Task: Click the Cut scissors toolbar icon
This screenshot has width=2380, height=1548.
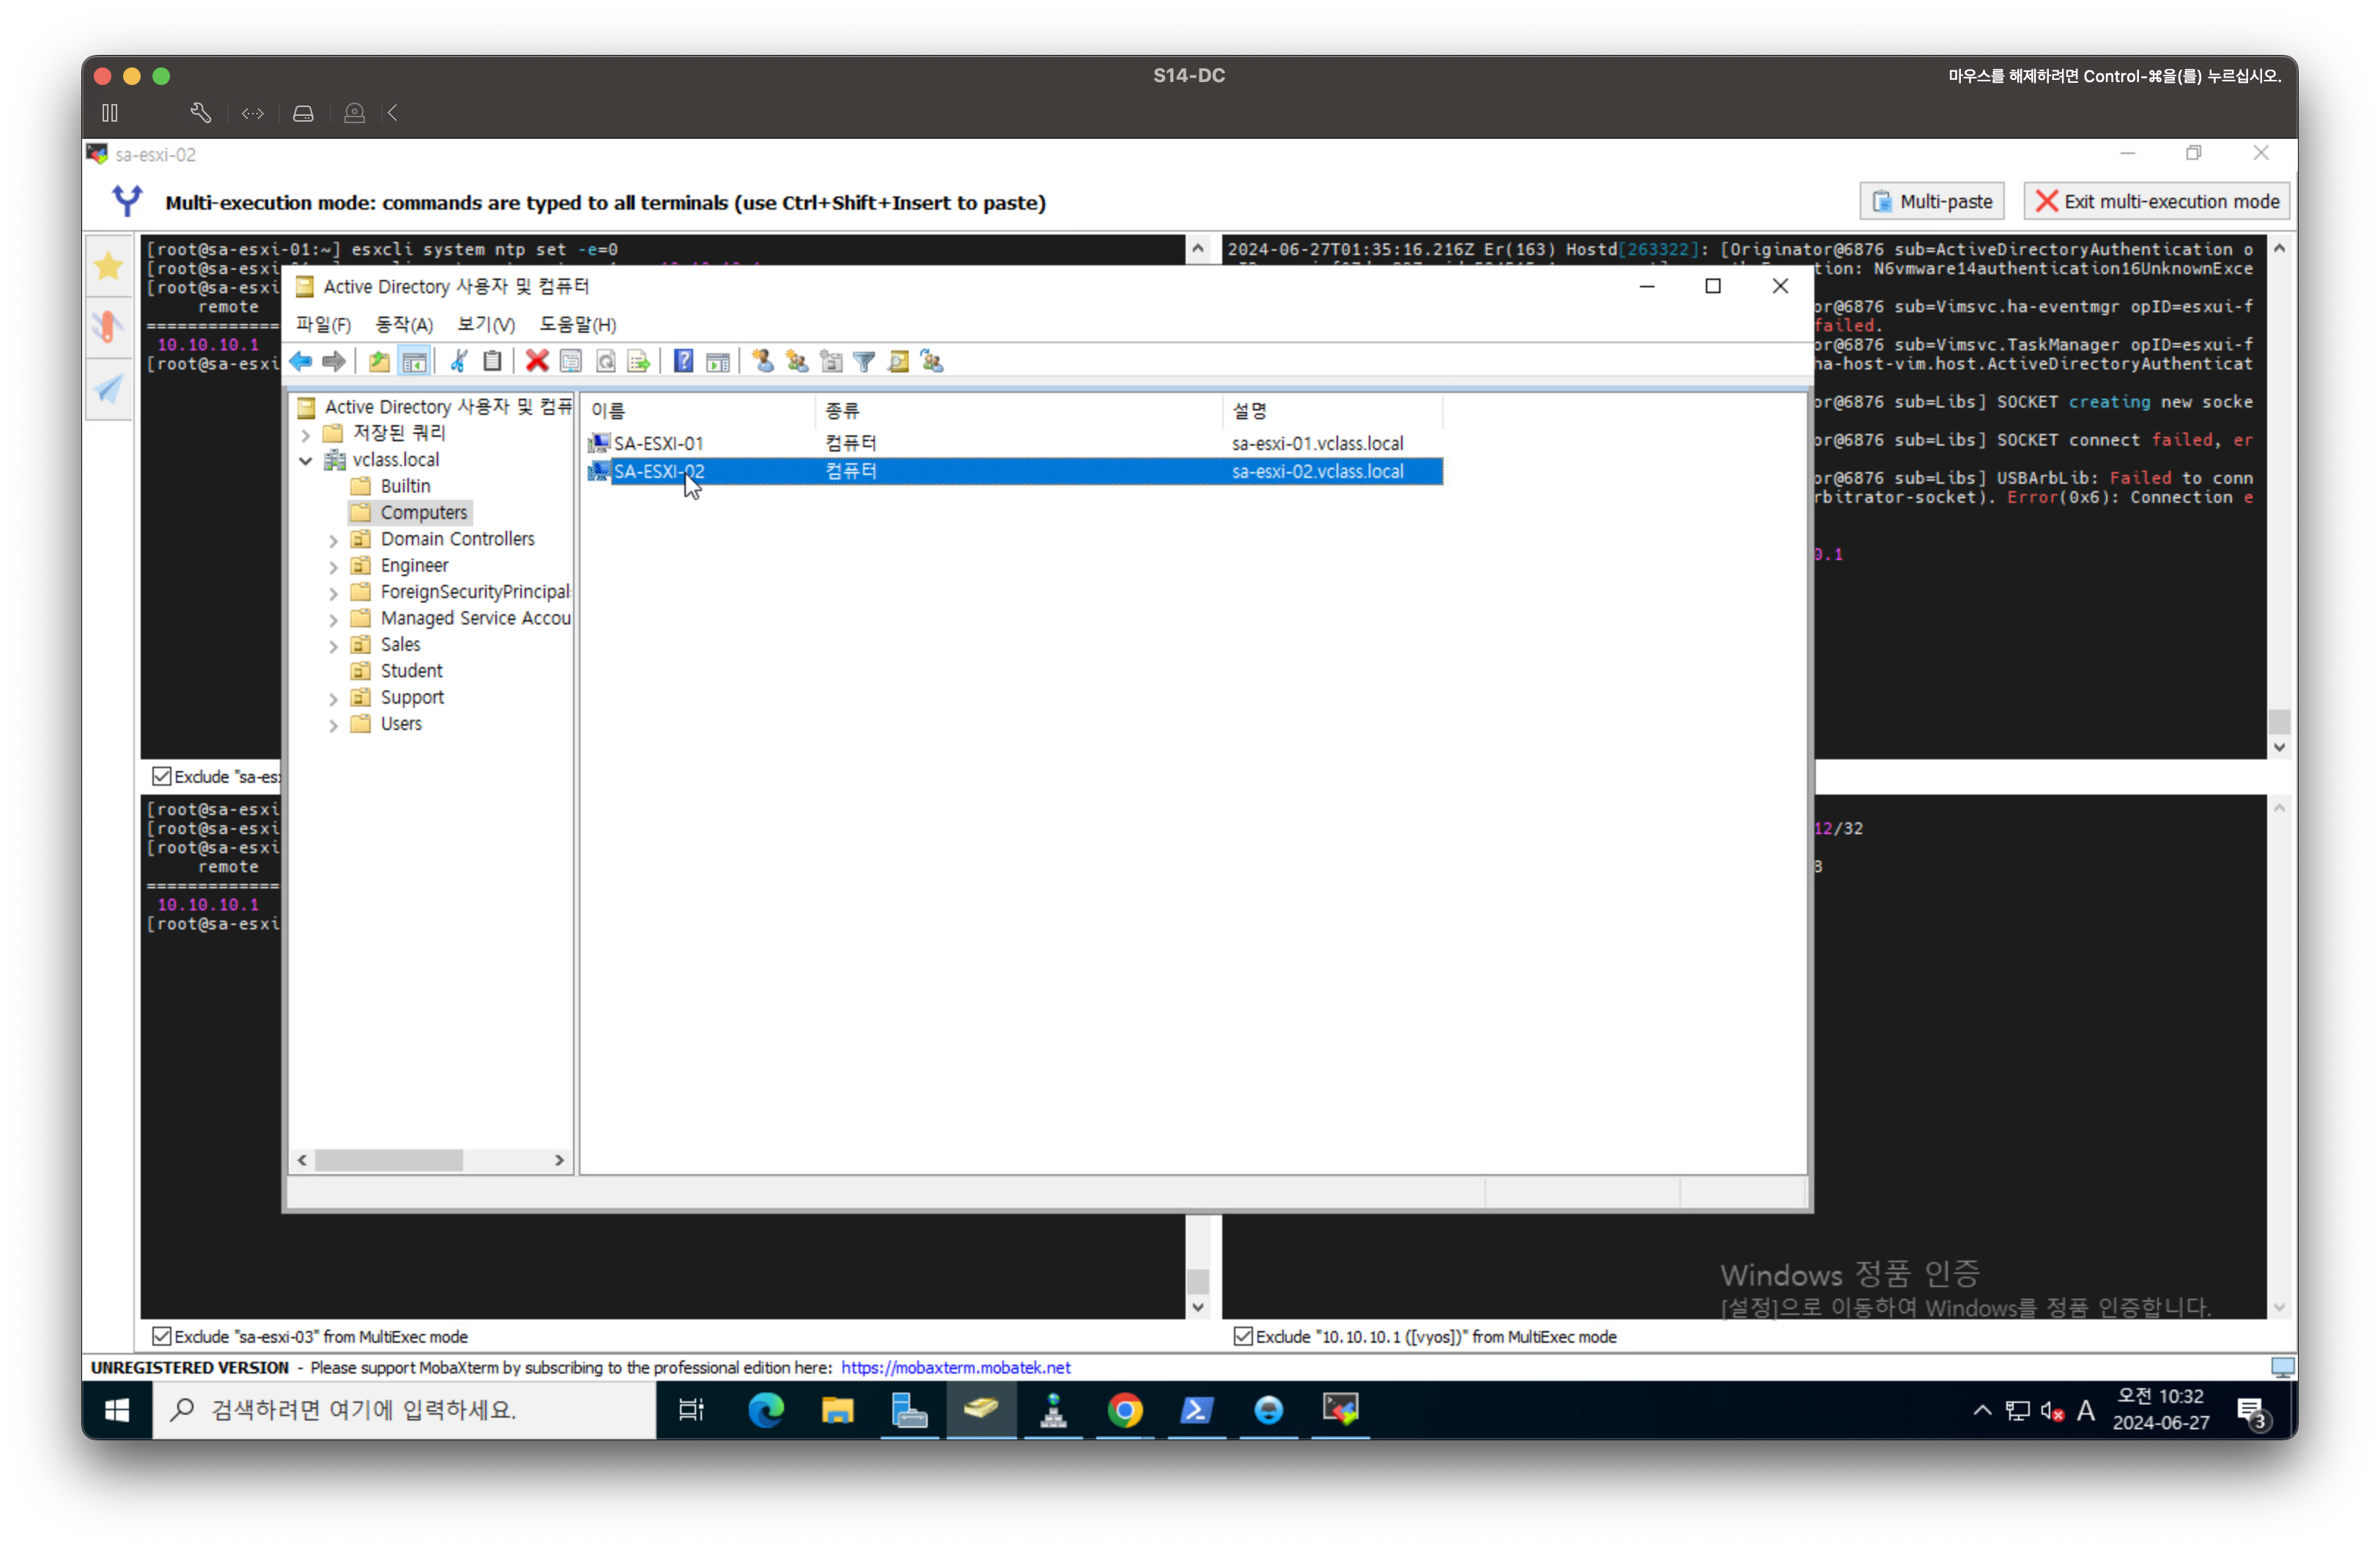Action: click(x=459, y=361)
